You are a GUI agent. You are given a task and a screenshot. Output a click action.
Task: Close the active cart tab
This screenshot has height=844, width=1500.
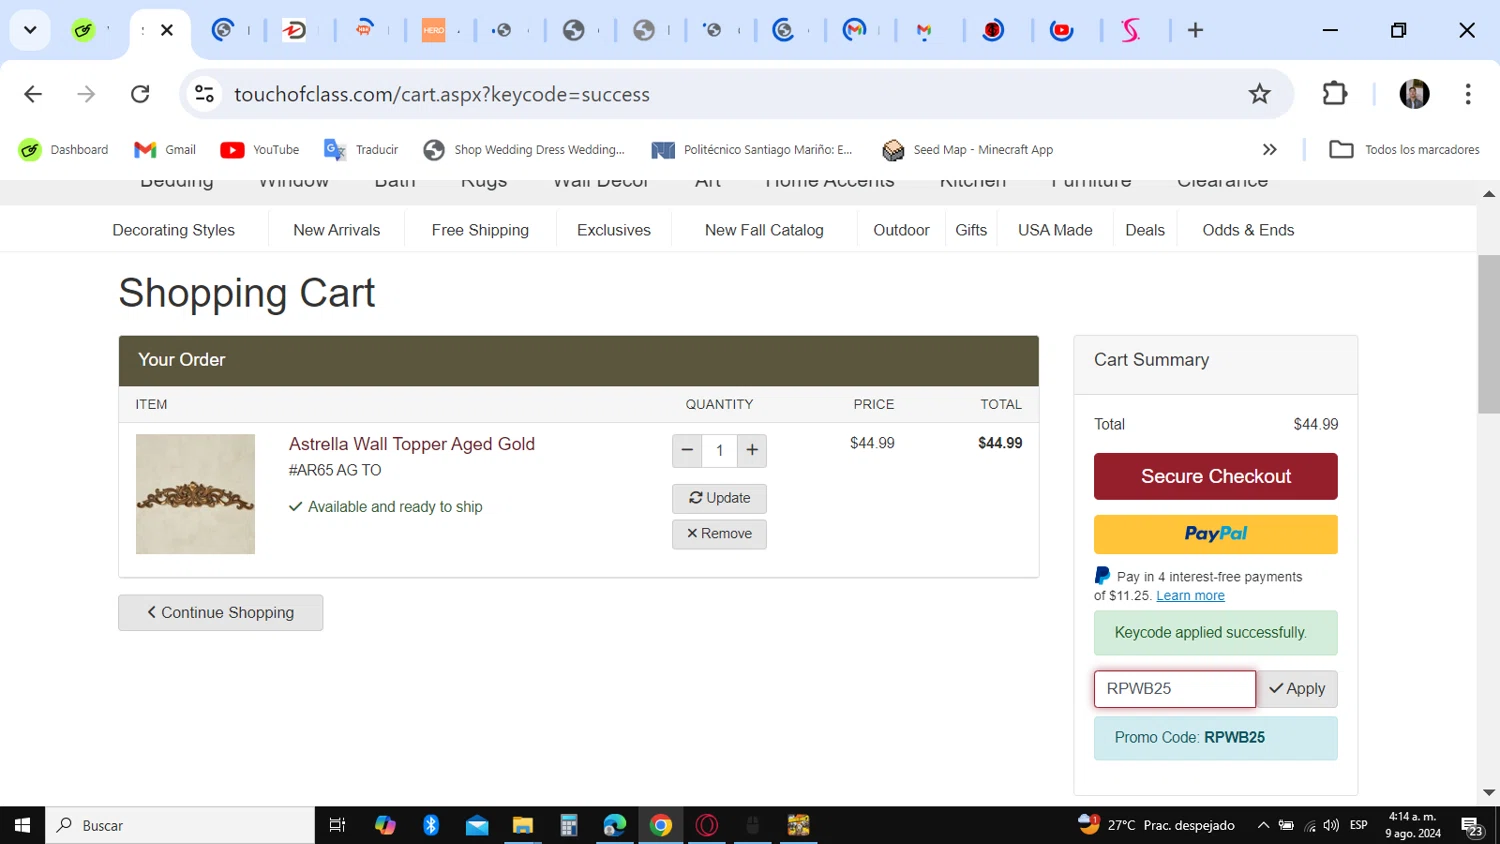(x=167, y=30)
